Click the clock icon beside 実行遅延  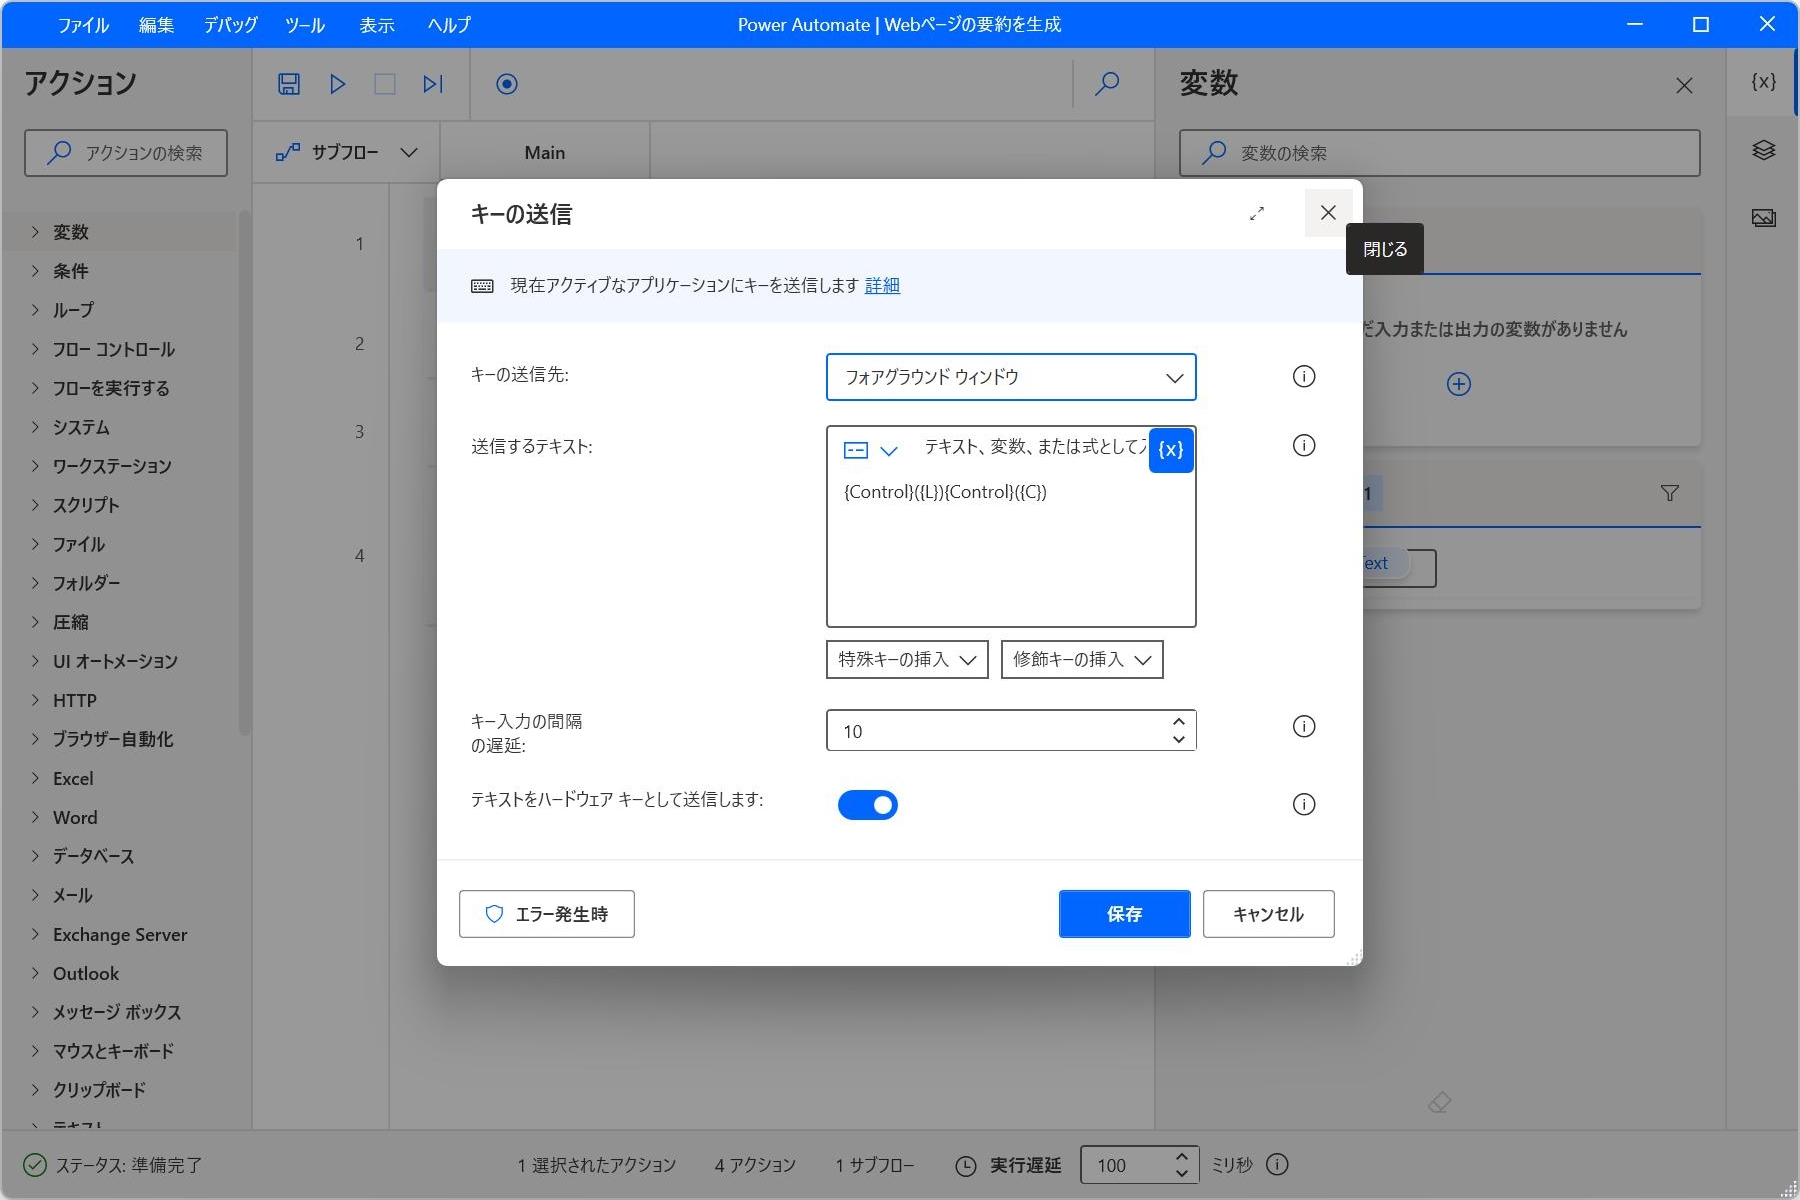(966, 1166)
